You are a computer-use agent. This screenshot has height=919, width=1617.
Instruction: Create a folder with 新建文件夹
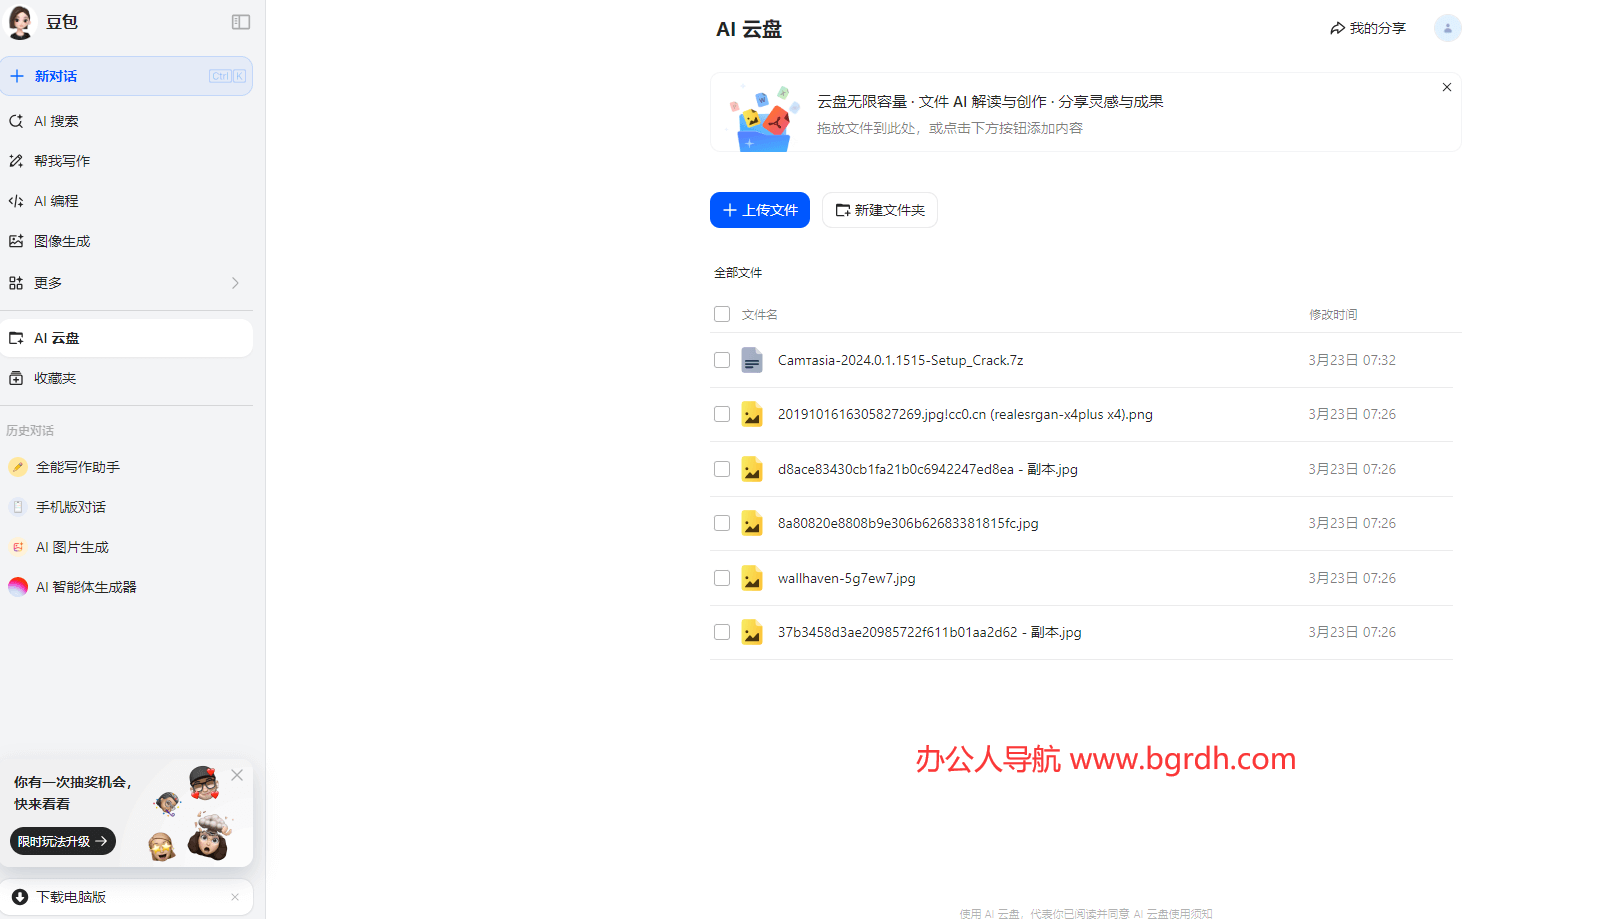(879, 210)
